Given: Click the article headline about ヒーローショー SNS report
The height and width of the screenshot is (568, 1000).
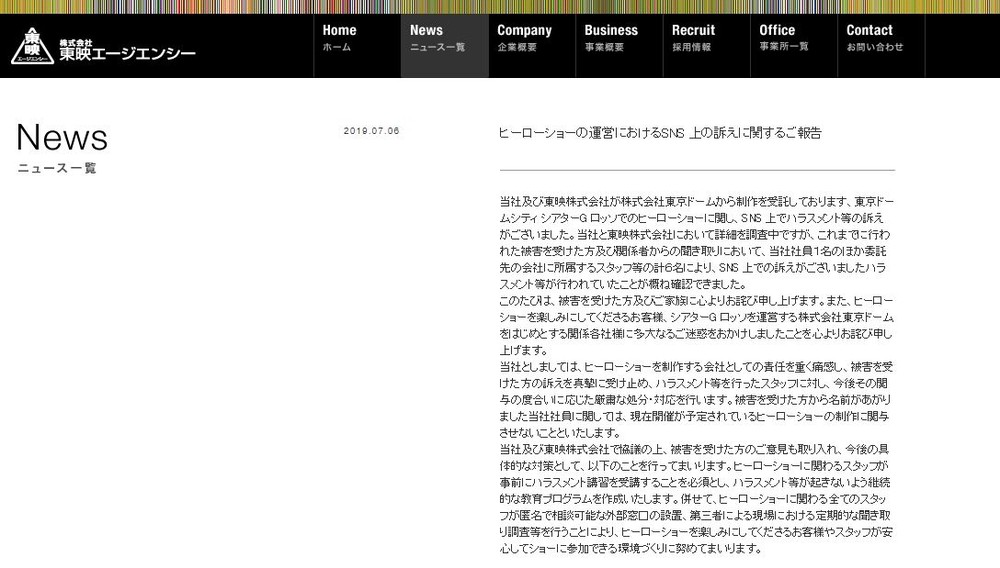Looking at the screenshot, I should coord(659,133).
